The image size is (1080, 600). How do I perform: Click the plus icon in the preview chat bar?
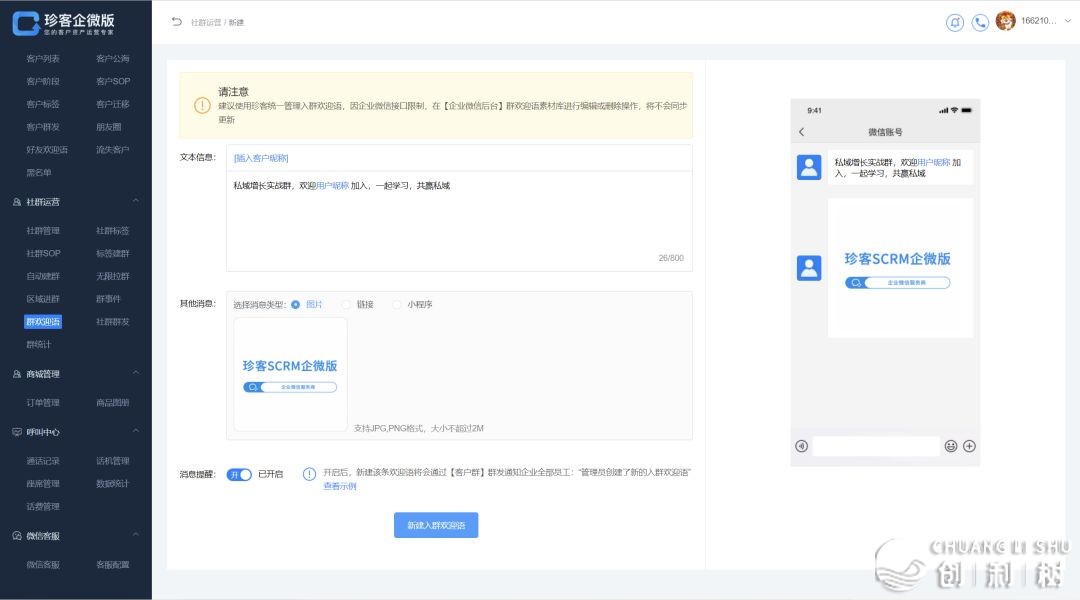click(x=969, y=446)
